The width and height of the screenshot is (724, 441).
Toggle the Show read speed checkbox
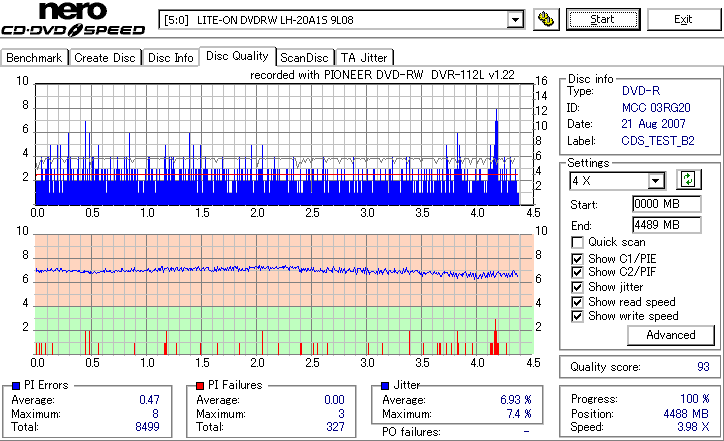click(x=577, y=302)
